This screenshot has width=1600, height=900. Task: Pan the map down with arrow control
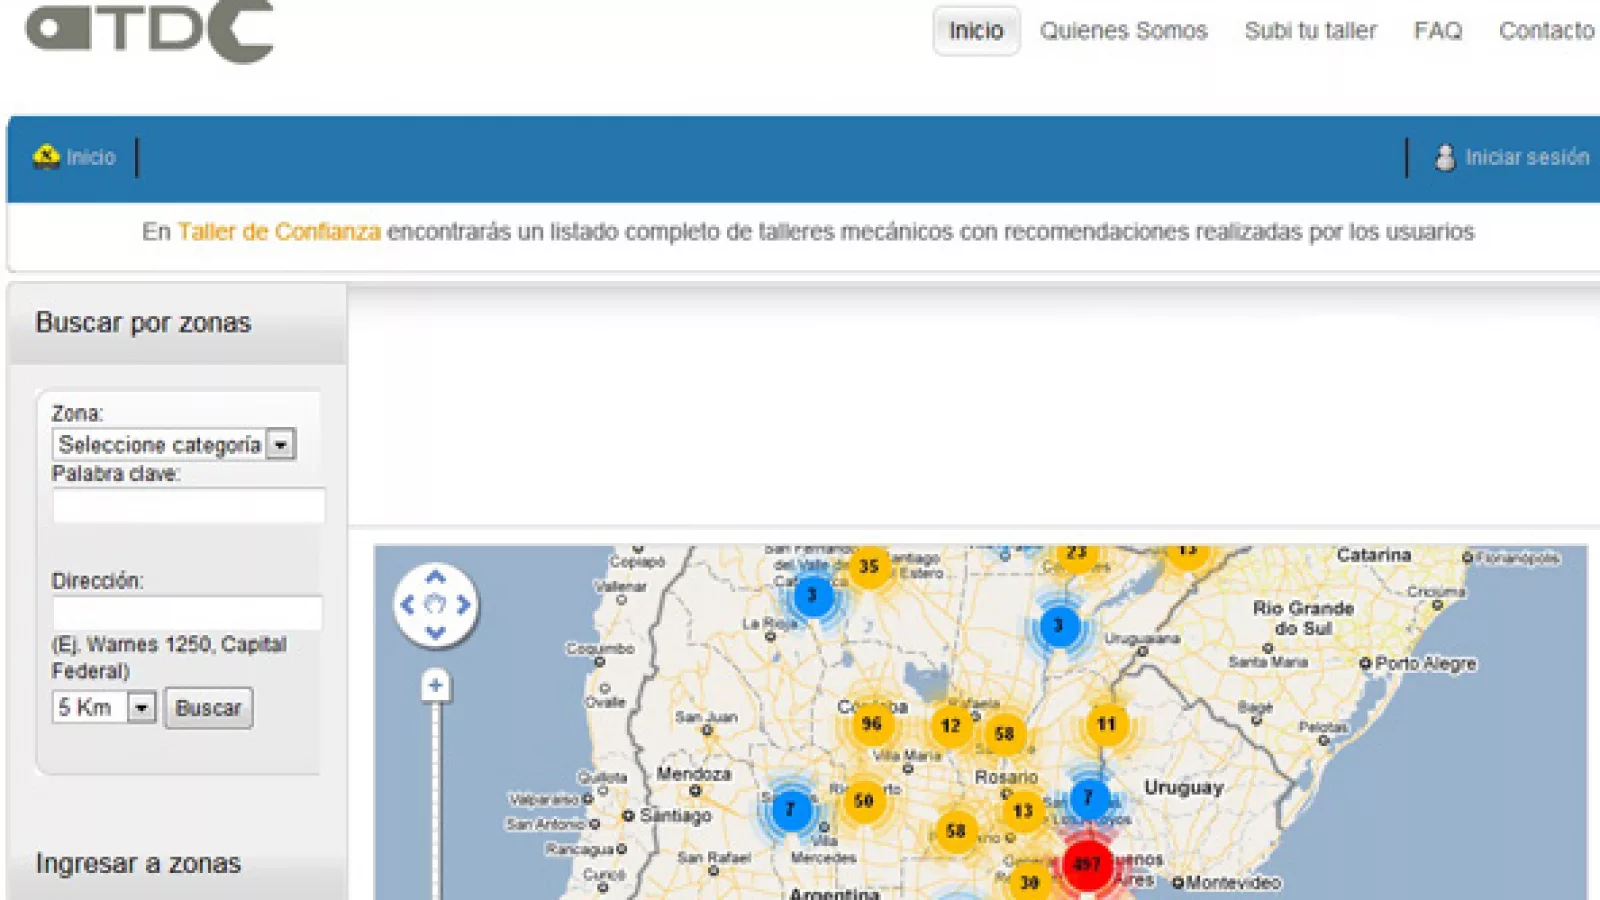[x=435, y=632]
